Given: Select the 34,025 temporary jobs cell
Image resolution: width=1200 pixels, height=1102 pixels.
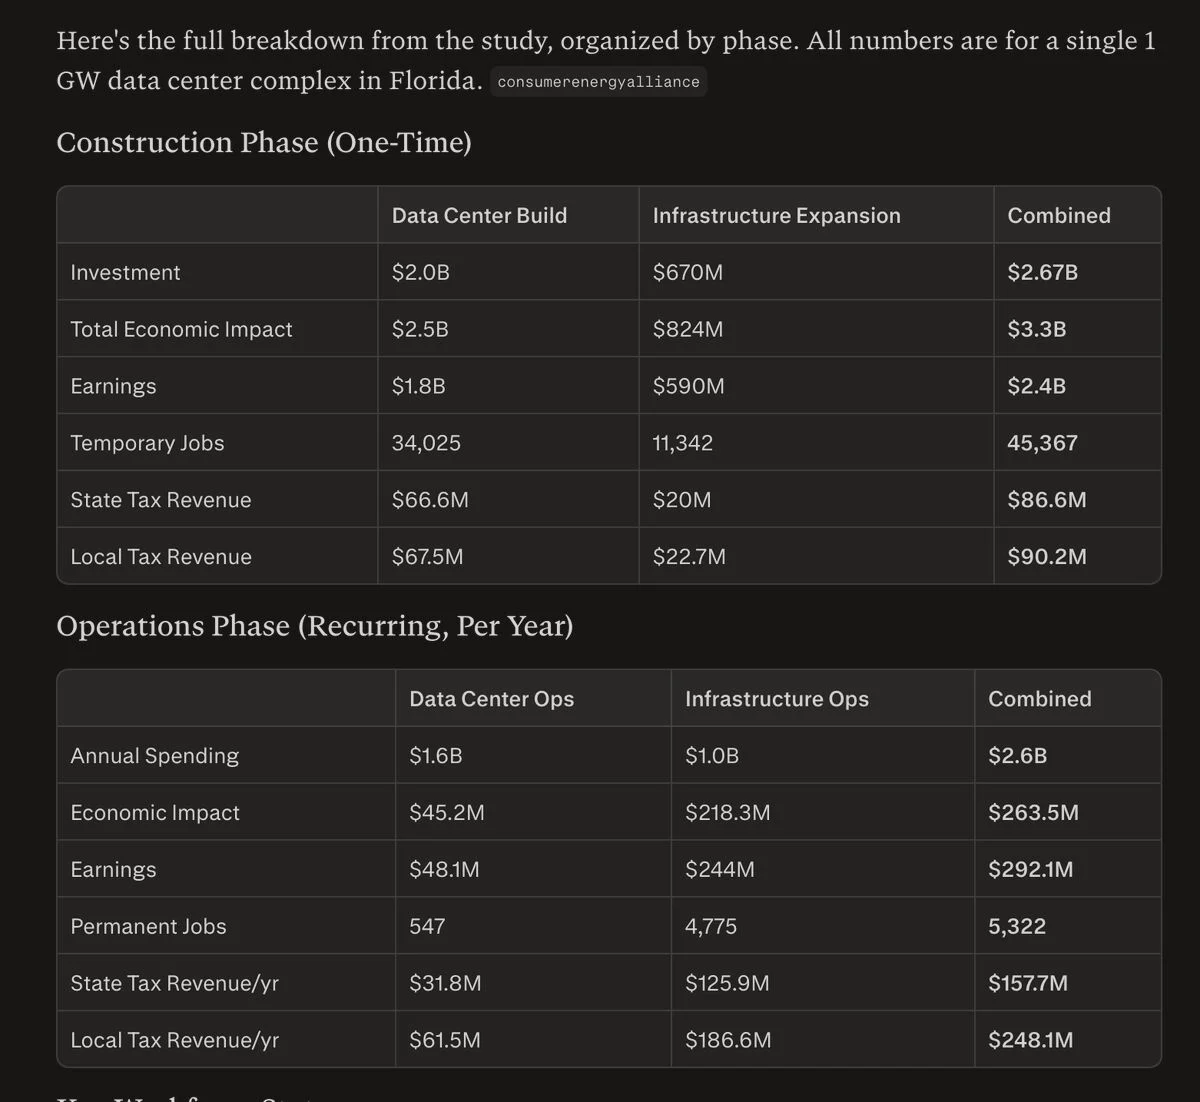Looking at the screenshot, I should 426,443.
